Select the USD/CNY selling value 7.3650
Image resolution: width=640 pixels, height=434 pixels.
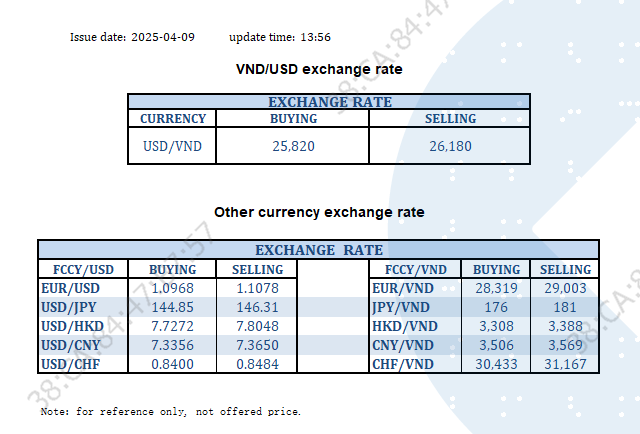pos(257,345)
